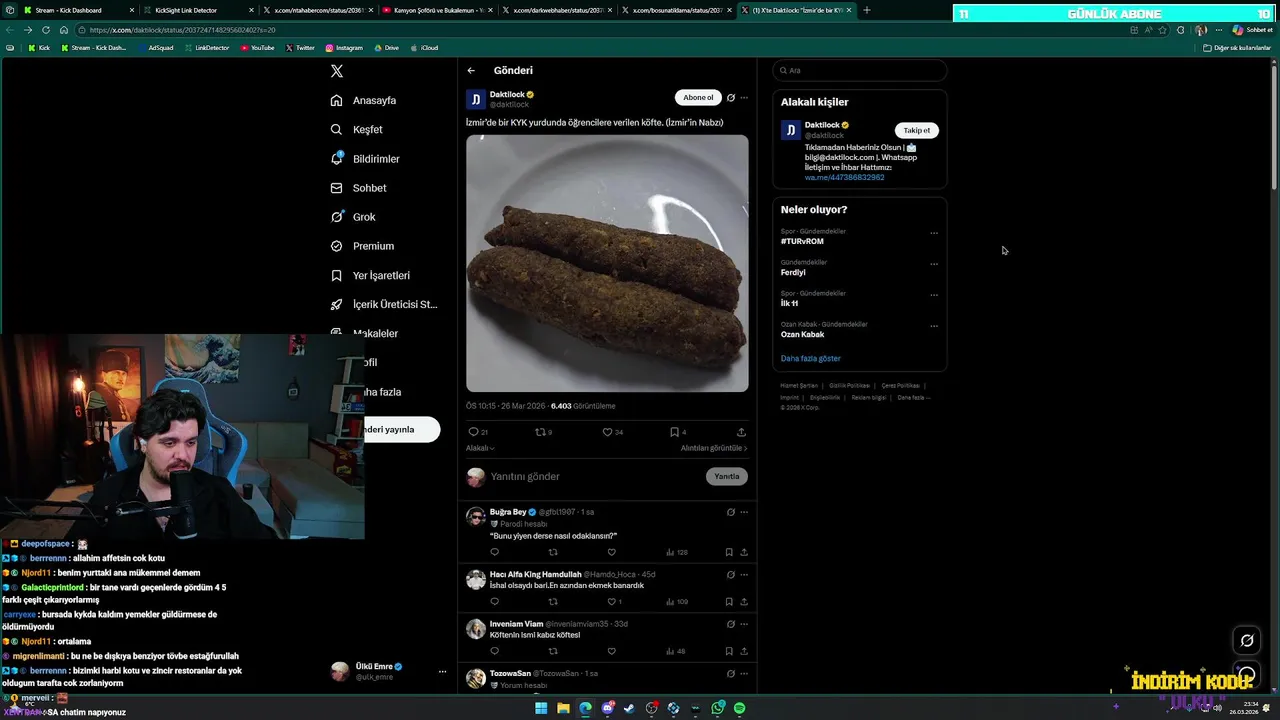Click reply icon on the main post
The width and height of the screenshot is (1280, 720).
(x=474, y=432)
